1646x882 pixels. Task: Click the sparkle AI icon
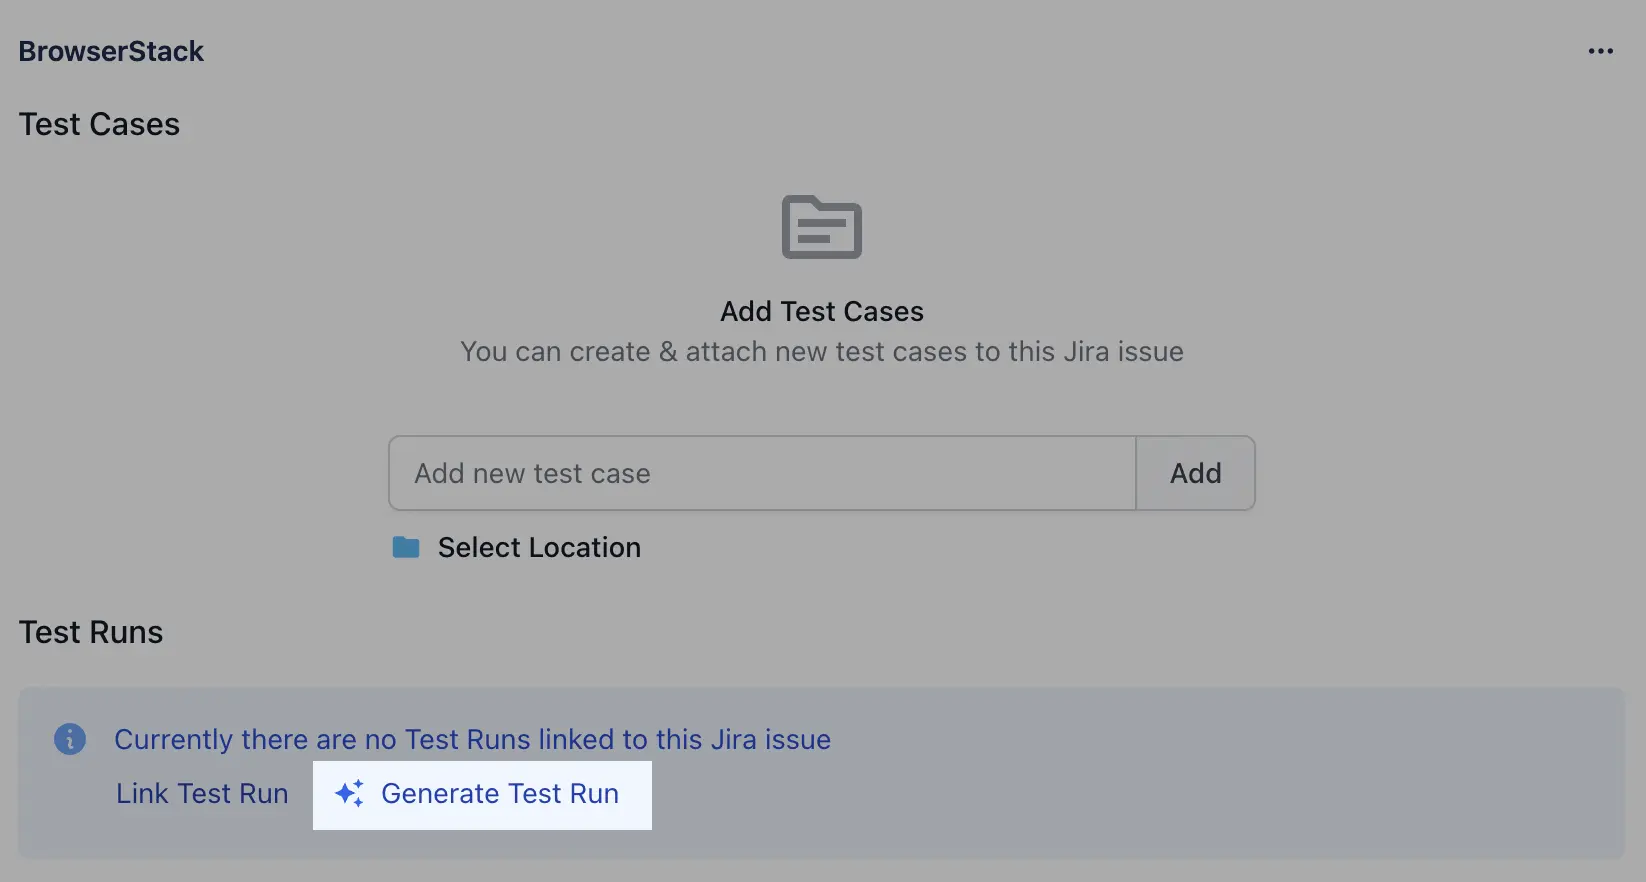349,794
